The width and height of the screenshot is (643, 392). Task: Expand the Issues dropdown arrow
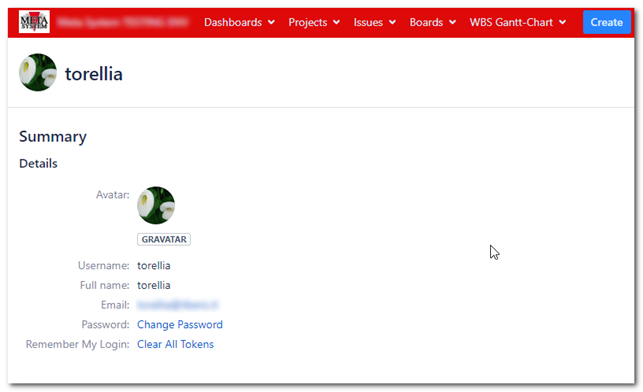click(x=392, y=22)
